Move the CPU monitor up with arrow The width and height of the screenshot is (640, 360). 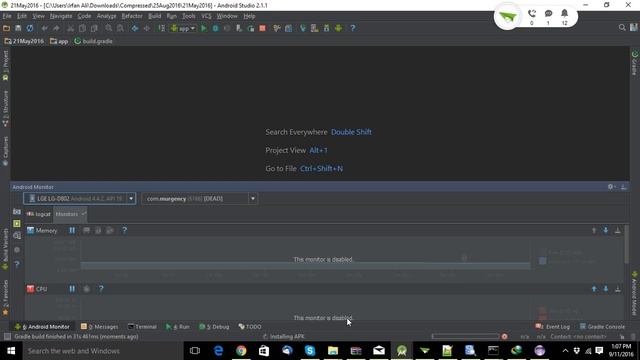click(x=594, y=289)
